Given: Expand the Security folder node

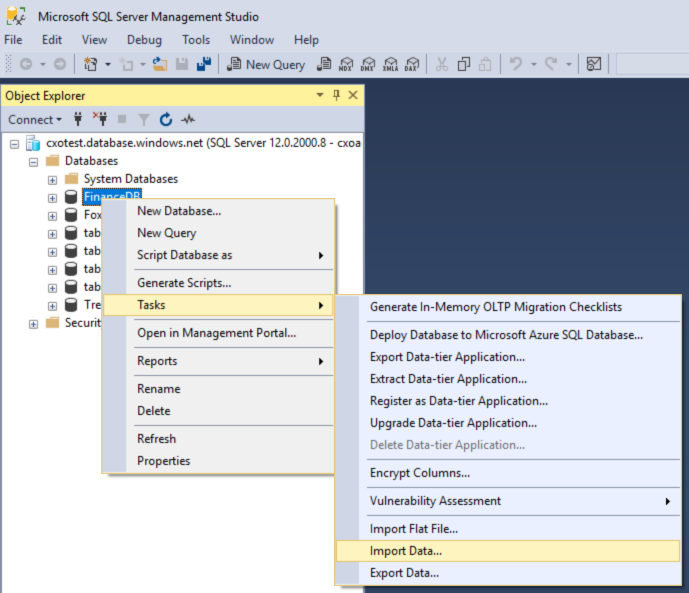Looking at the screenshot, I should [x=33, y=324].
